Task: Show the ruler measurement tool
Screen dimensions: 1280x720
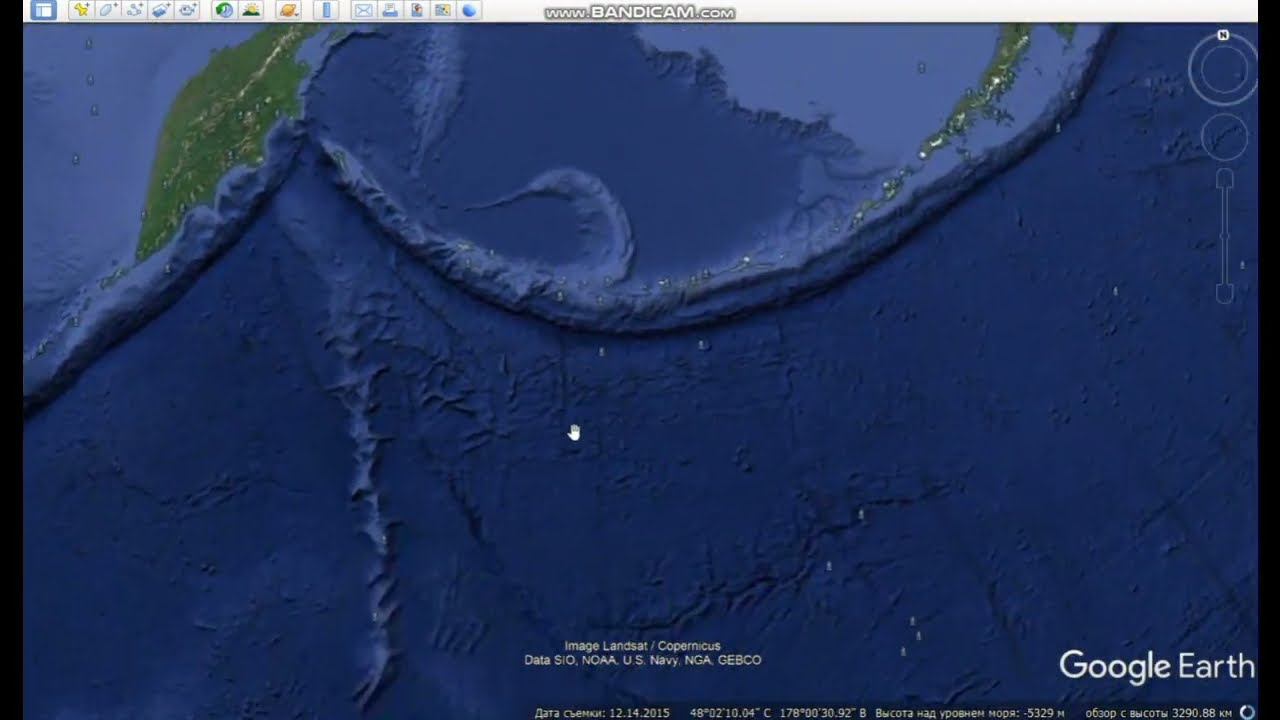Action: (325, 10)
